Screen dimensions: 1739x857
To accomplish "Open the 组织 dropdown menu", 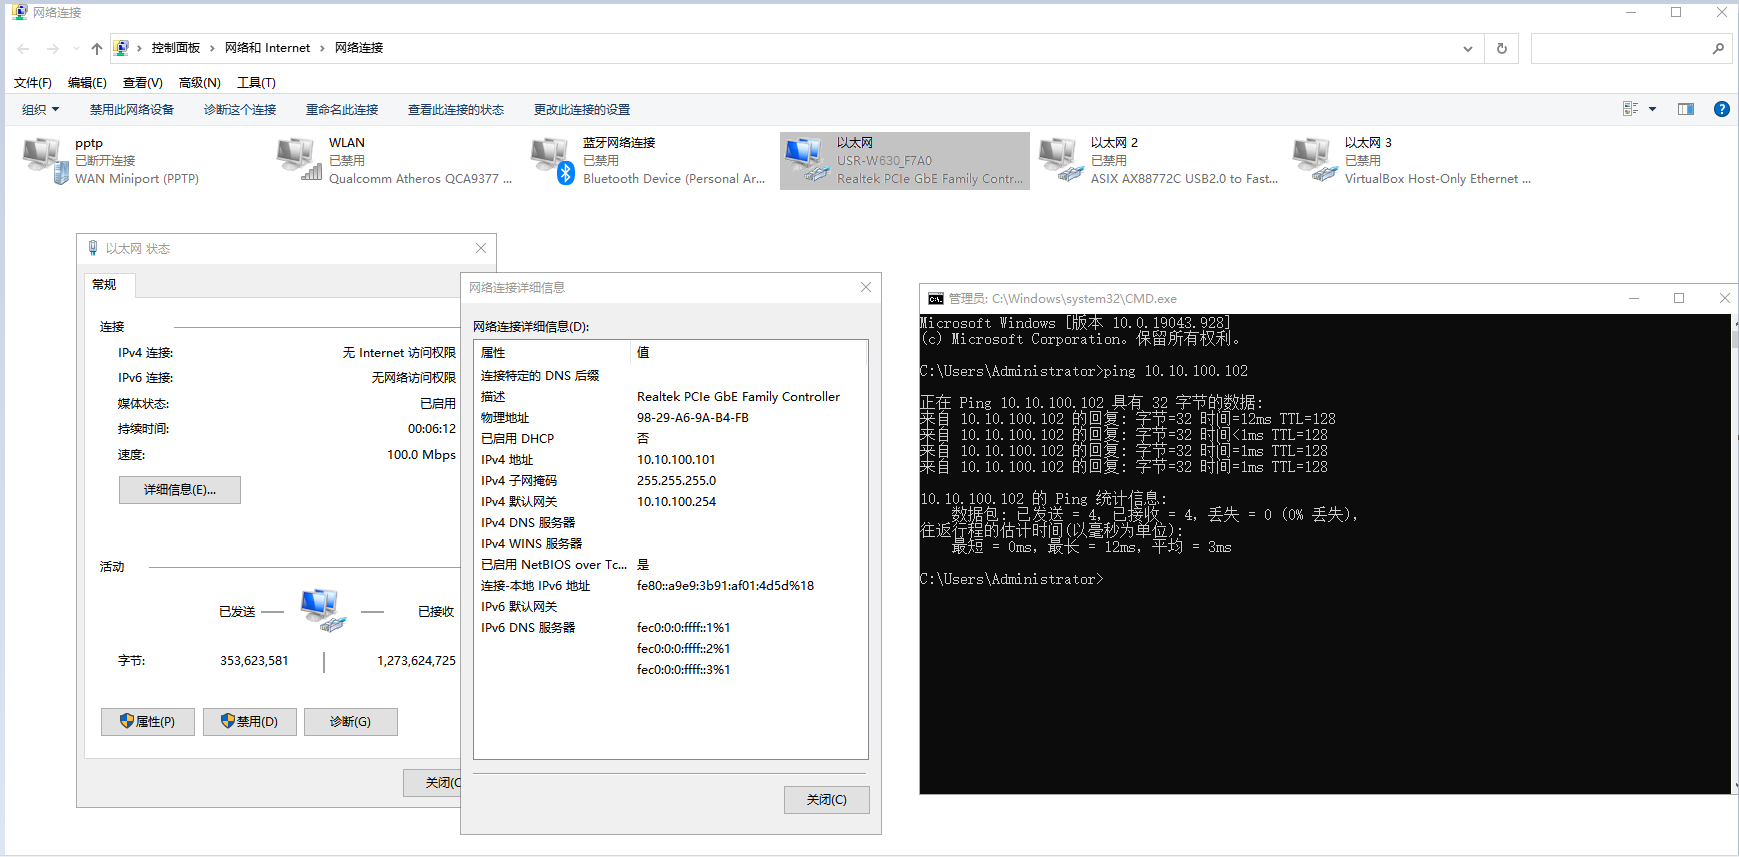I will pyautogui.click(x=40, y=109).
